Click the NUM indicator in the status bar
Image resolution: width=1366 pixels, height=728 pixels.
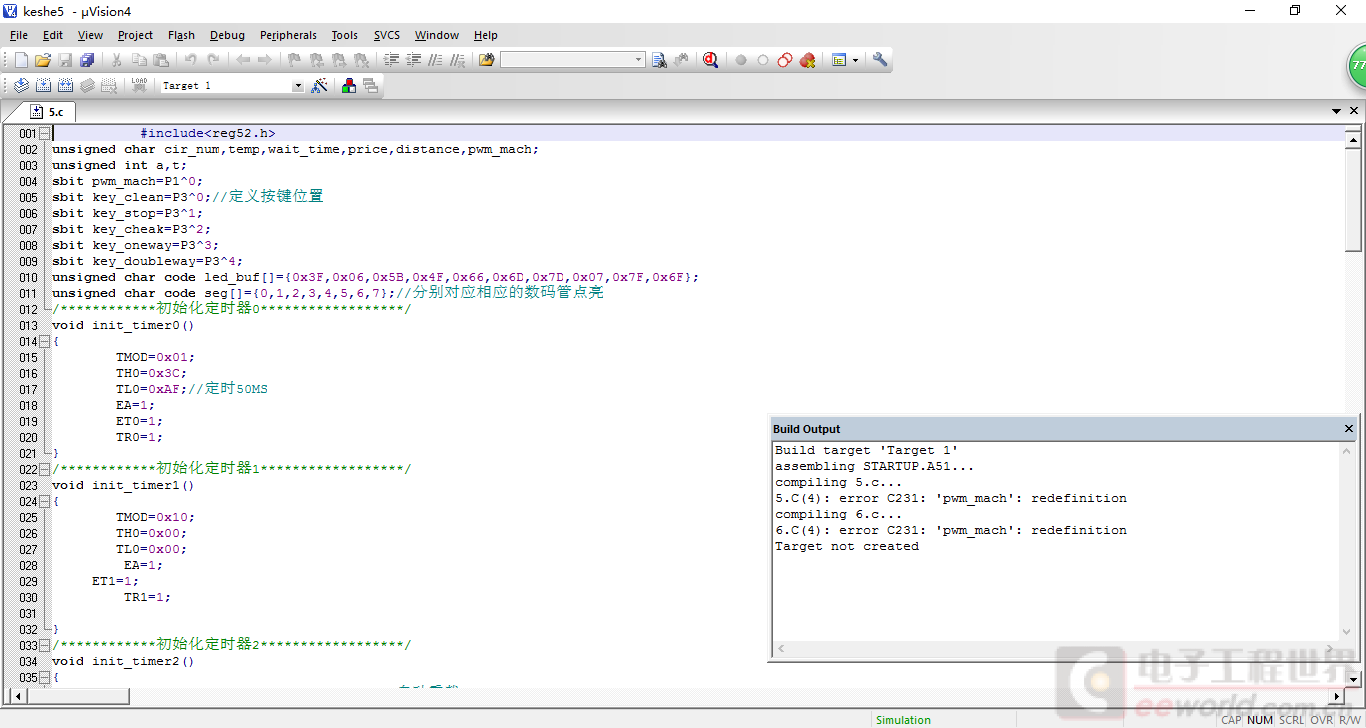coord(1260,720)
